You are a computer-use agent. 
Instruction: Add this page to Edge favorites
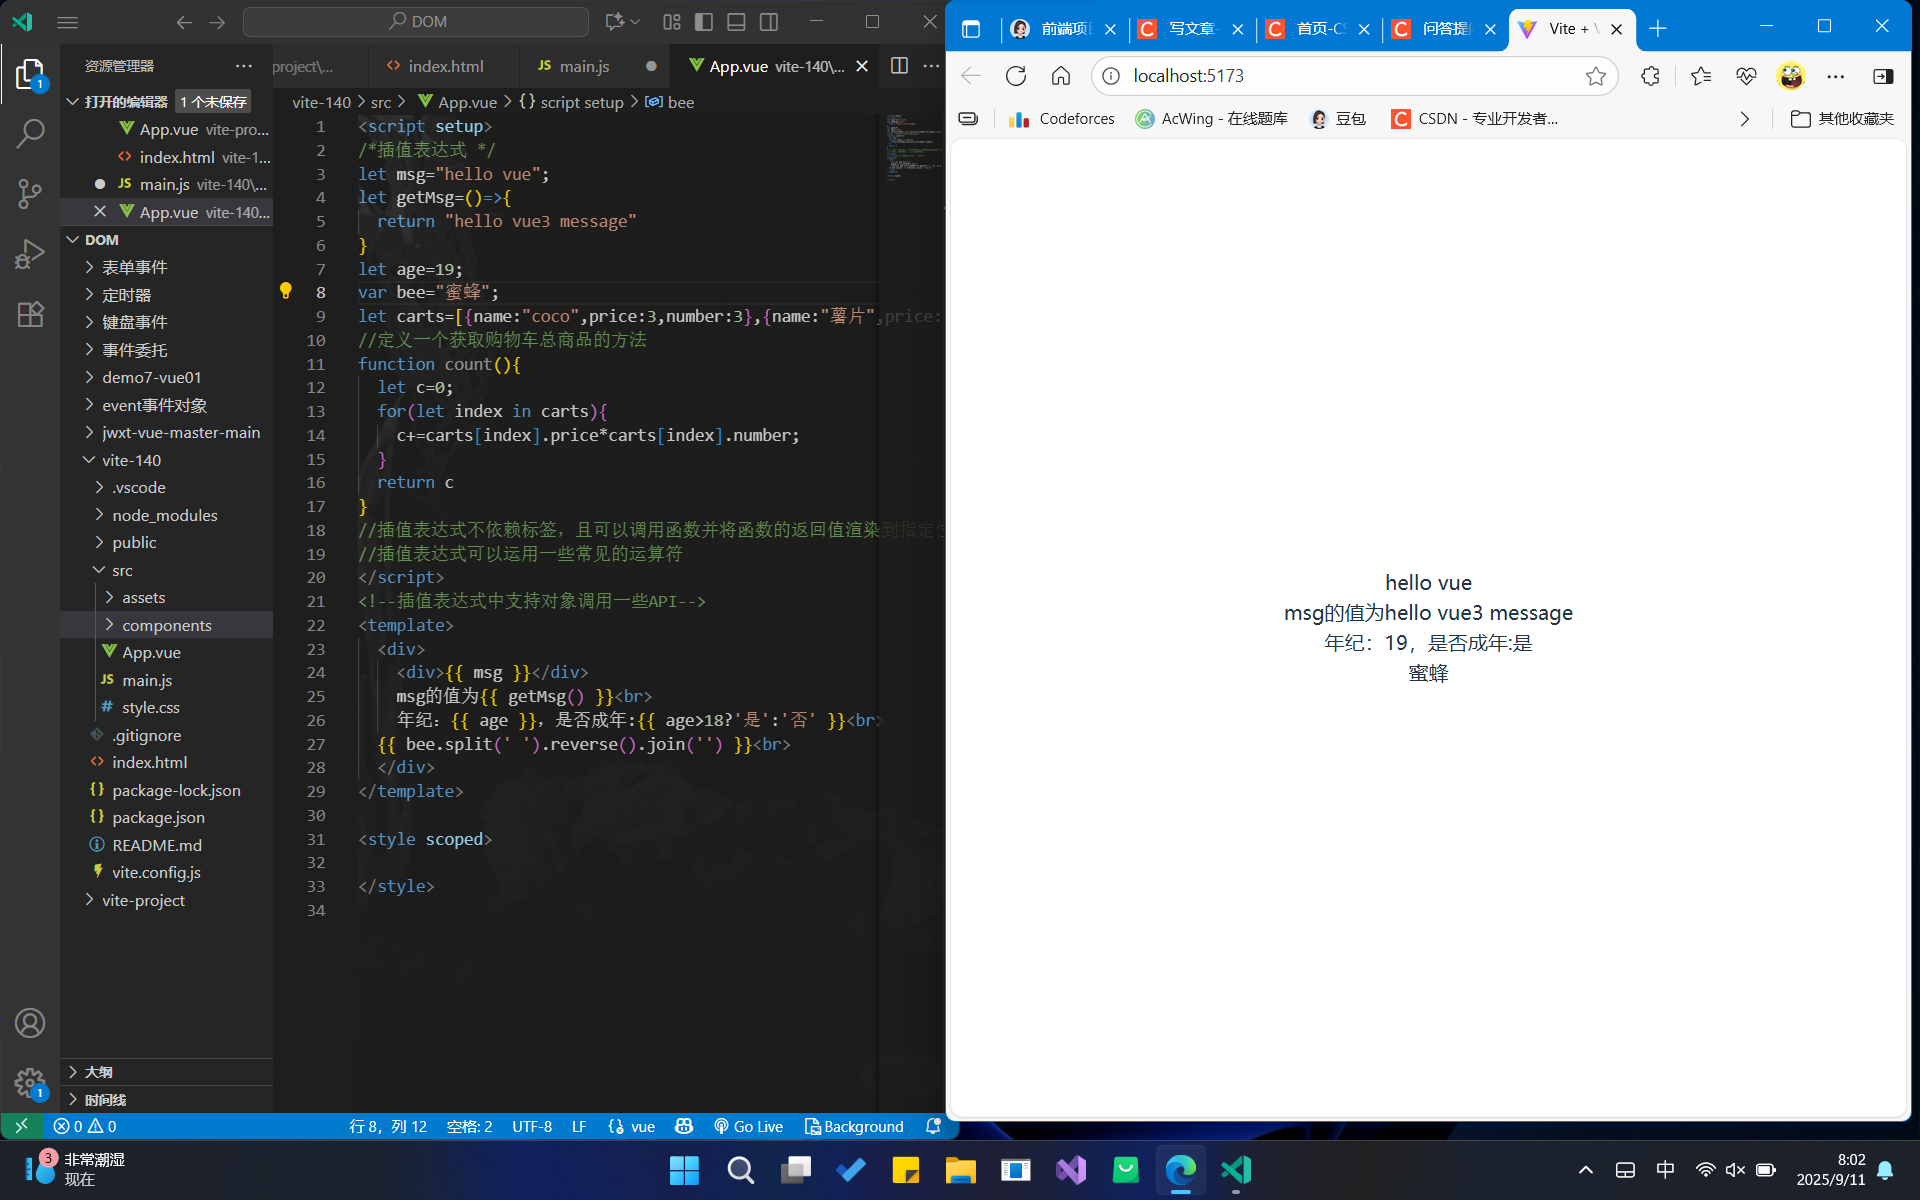pos(1596,76)
